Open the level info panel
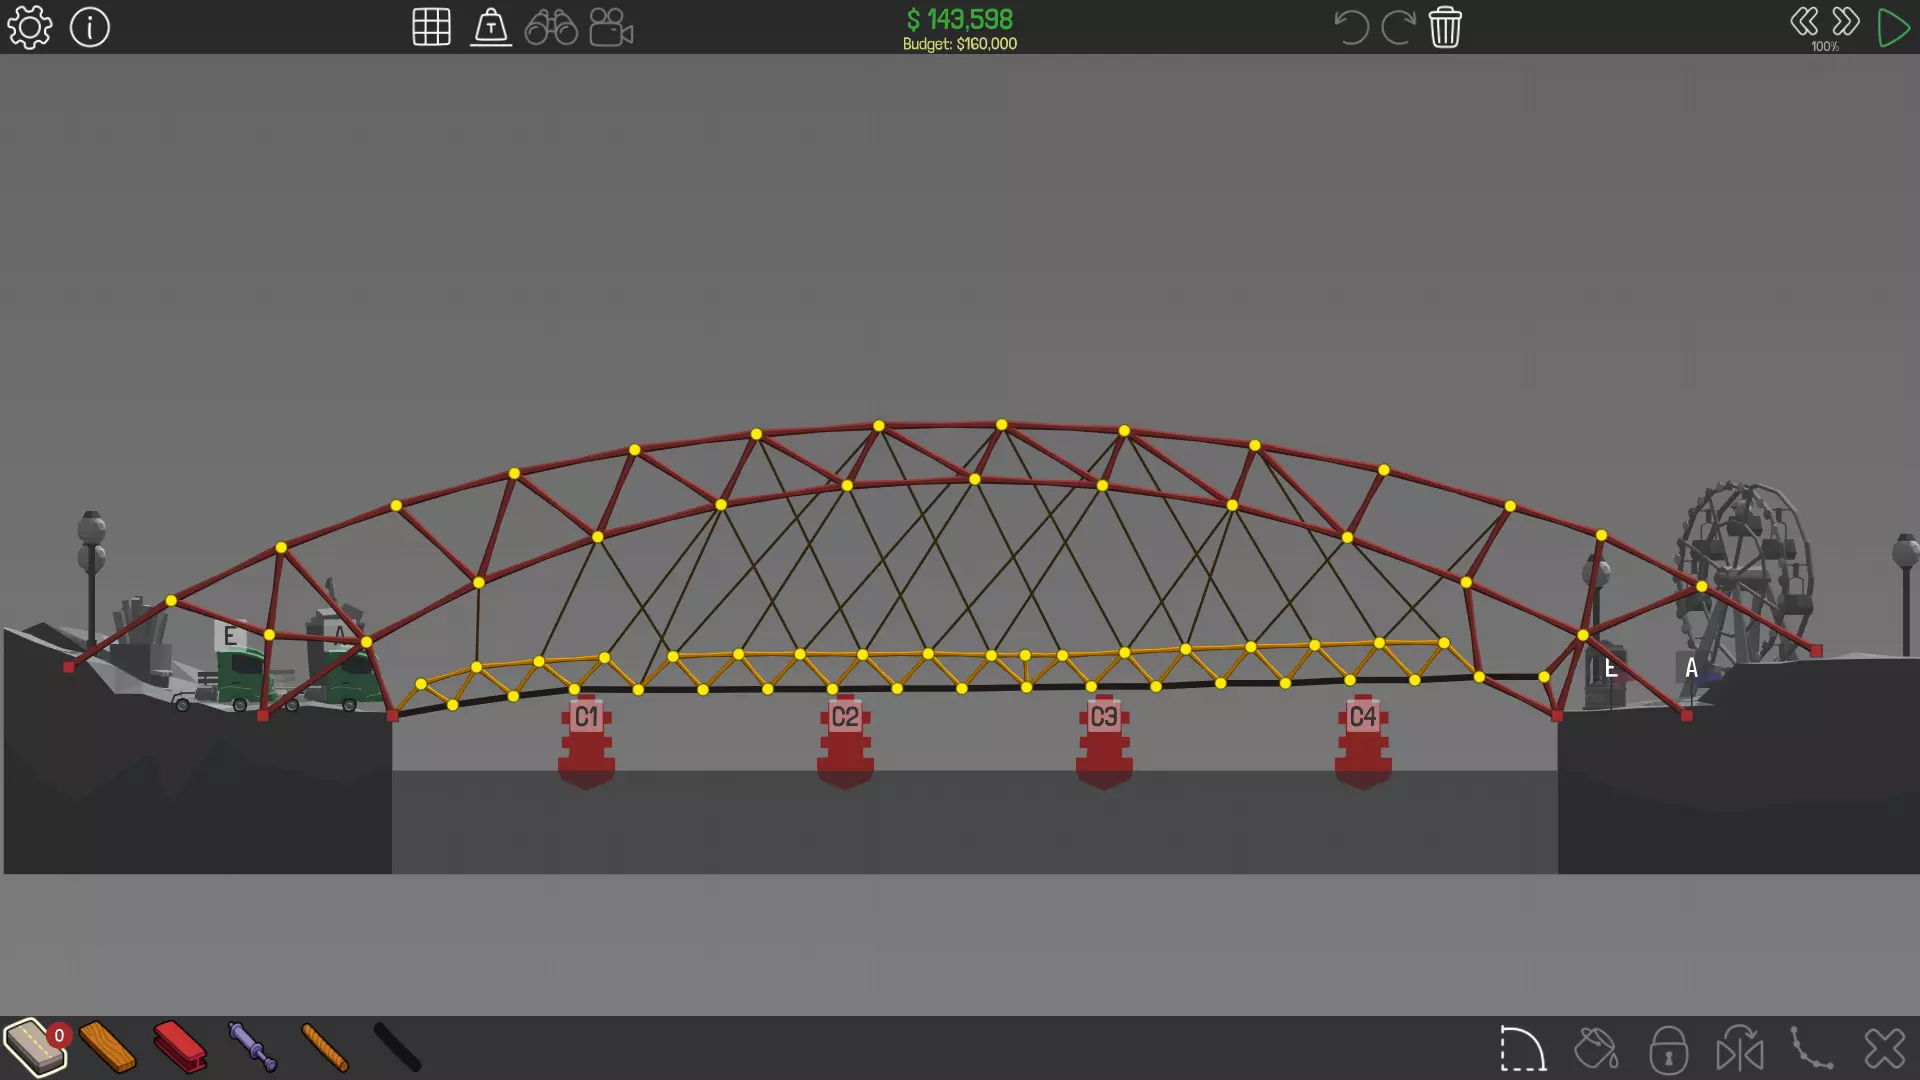Viewport: 1920px width, 1080px height. pyautogui.click(x=90, y=27)
